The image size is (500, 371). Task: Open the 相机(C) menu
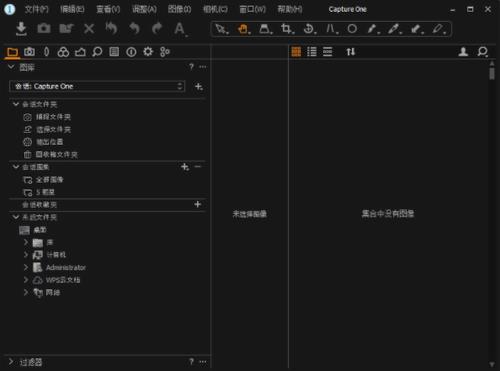click(x=215, y=9)
